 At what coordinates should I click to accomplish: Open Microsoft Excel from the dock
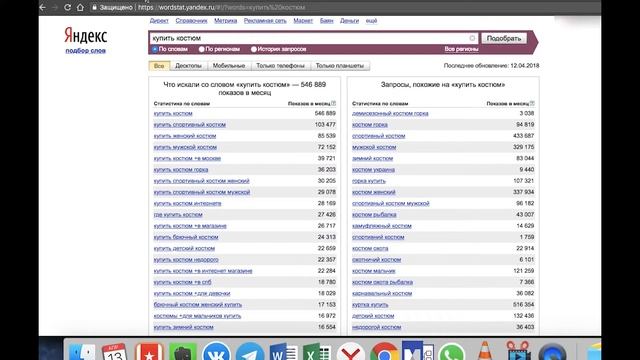pyautogui.click(x=317, y=352)
